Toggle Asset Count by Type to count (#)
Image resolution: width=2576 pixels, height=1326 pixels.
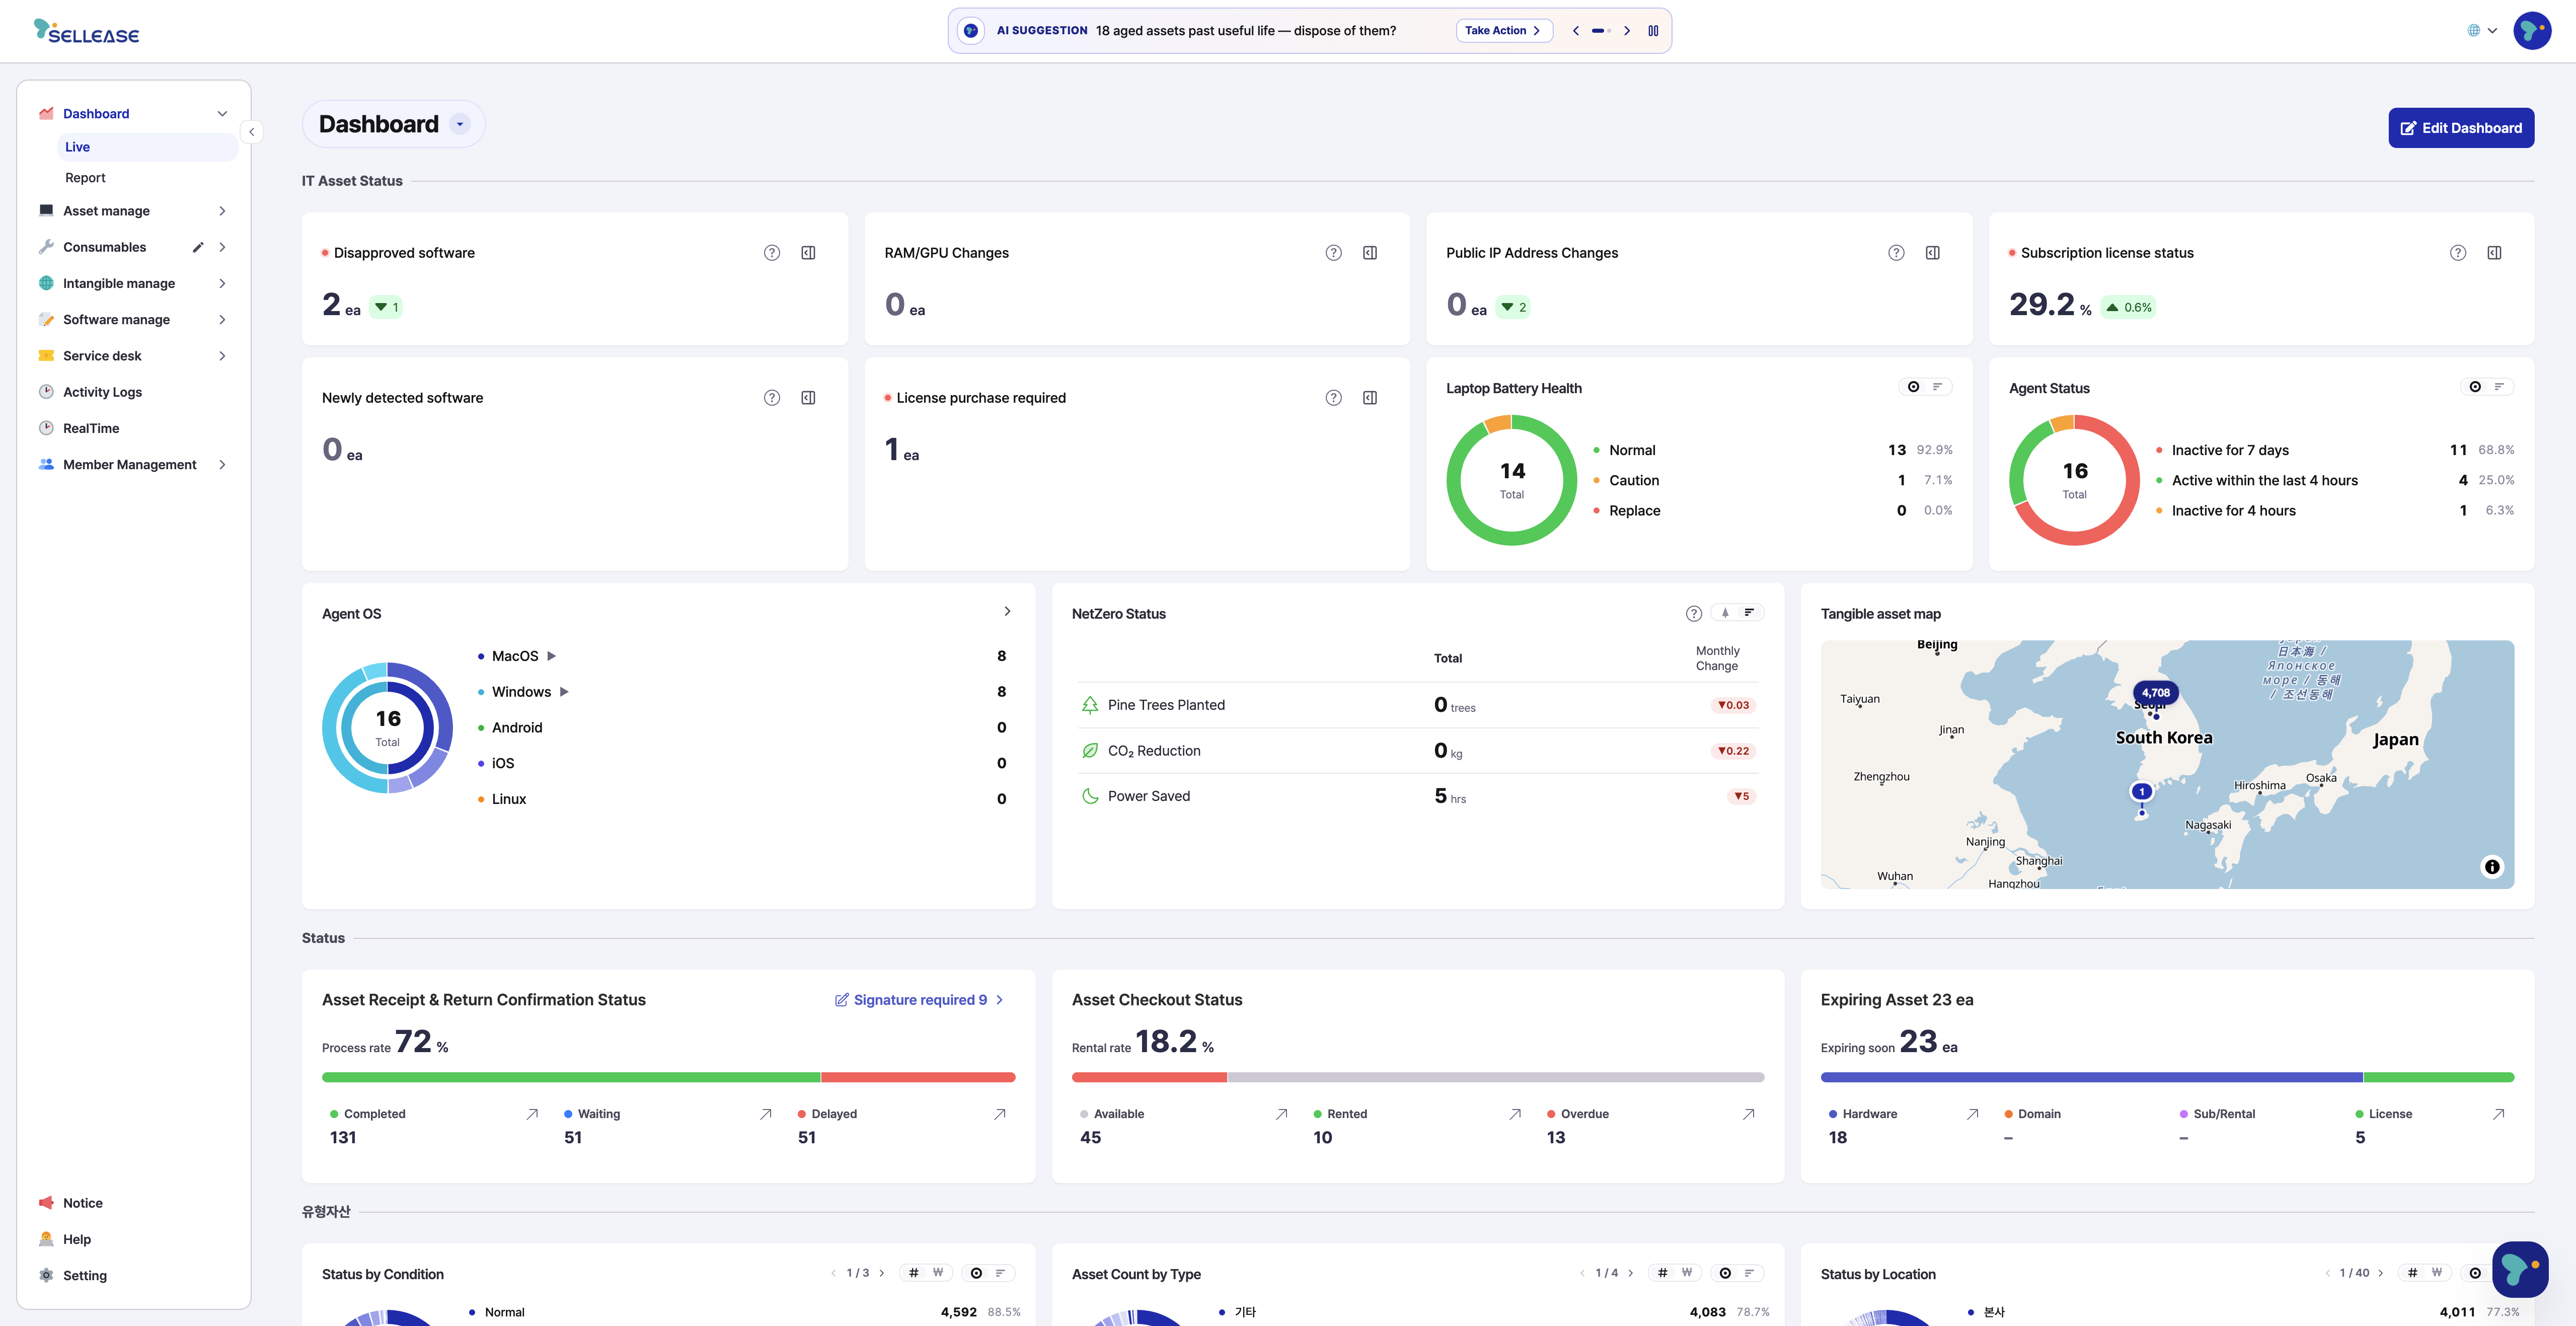pyautogui.click(x=1662, y=1273)
